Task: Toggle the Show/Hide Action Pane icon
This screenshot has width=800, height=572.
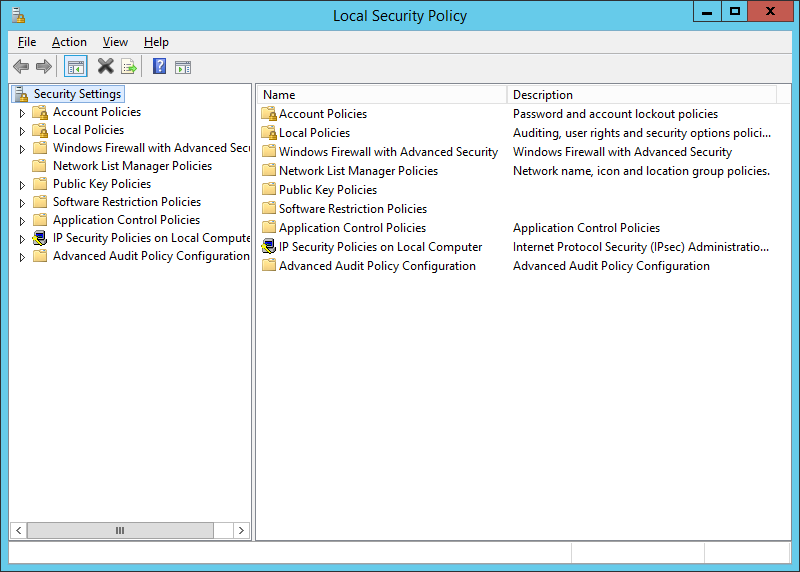Action: pos(183,67)
